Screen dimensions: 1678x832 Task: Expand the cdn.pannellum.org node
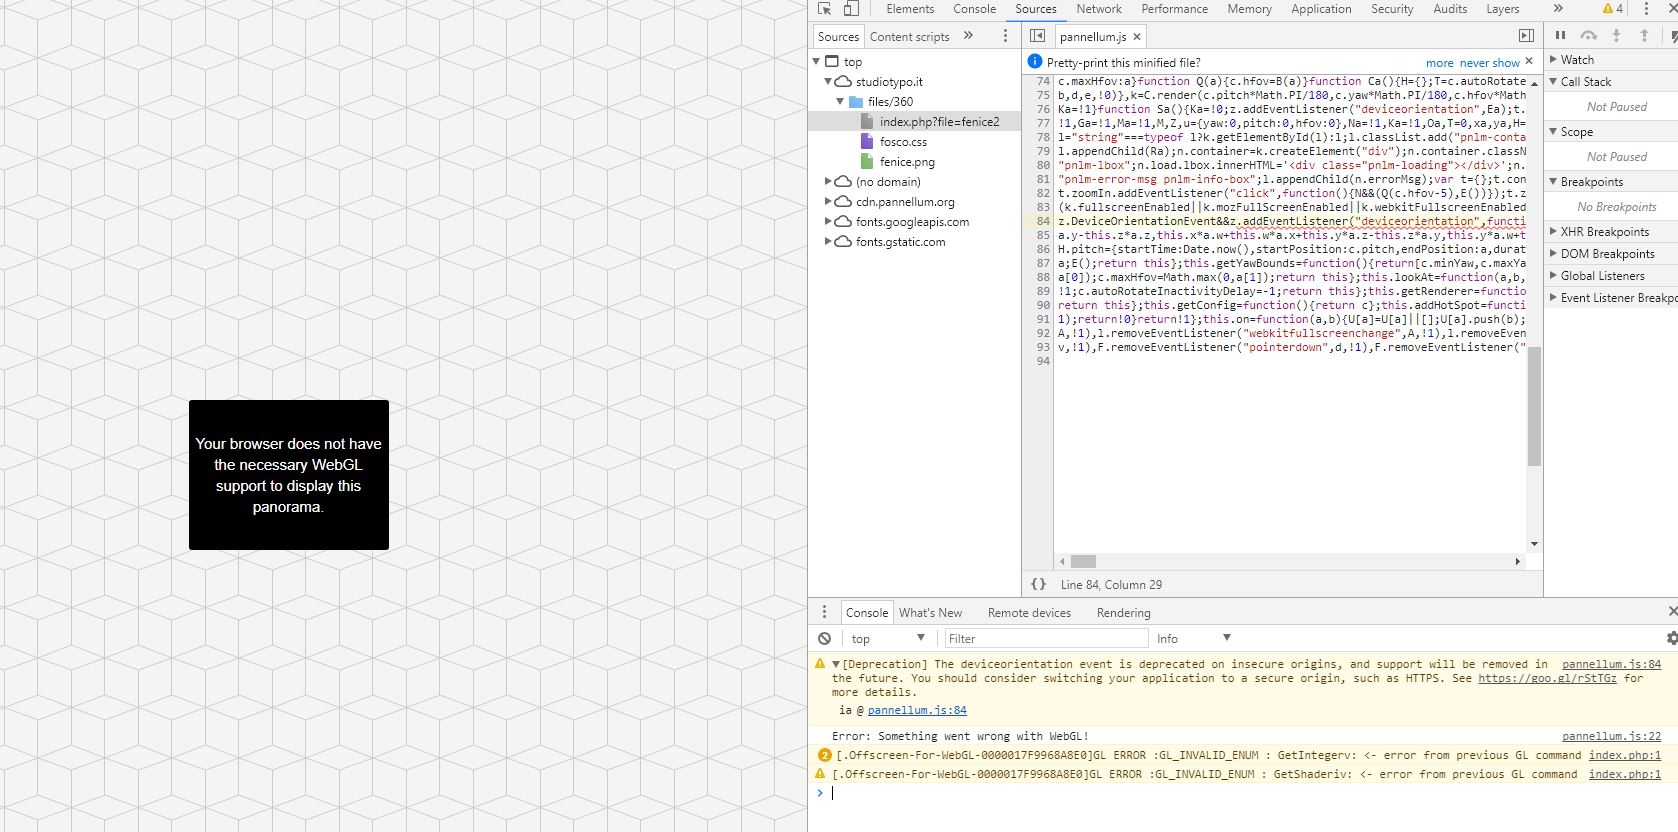coord(828,201)
